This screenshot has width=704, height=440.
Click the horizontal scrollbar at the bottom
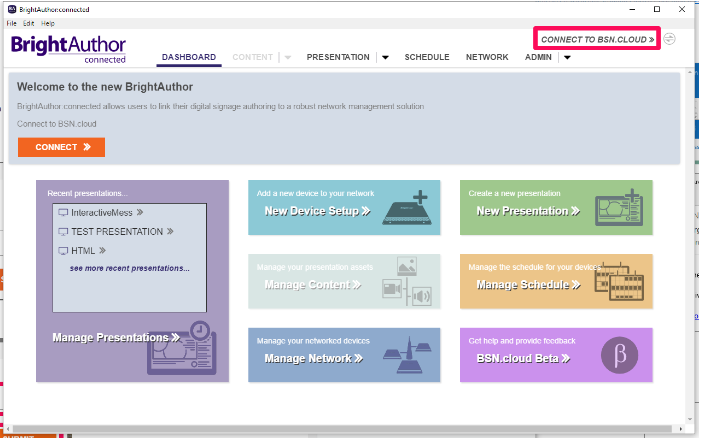(341, 429)
